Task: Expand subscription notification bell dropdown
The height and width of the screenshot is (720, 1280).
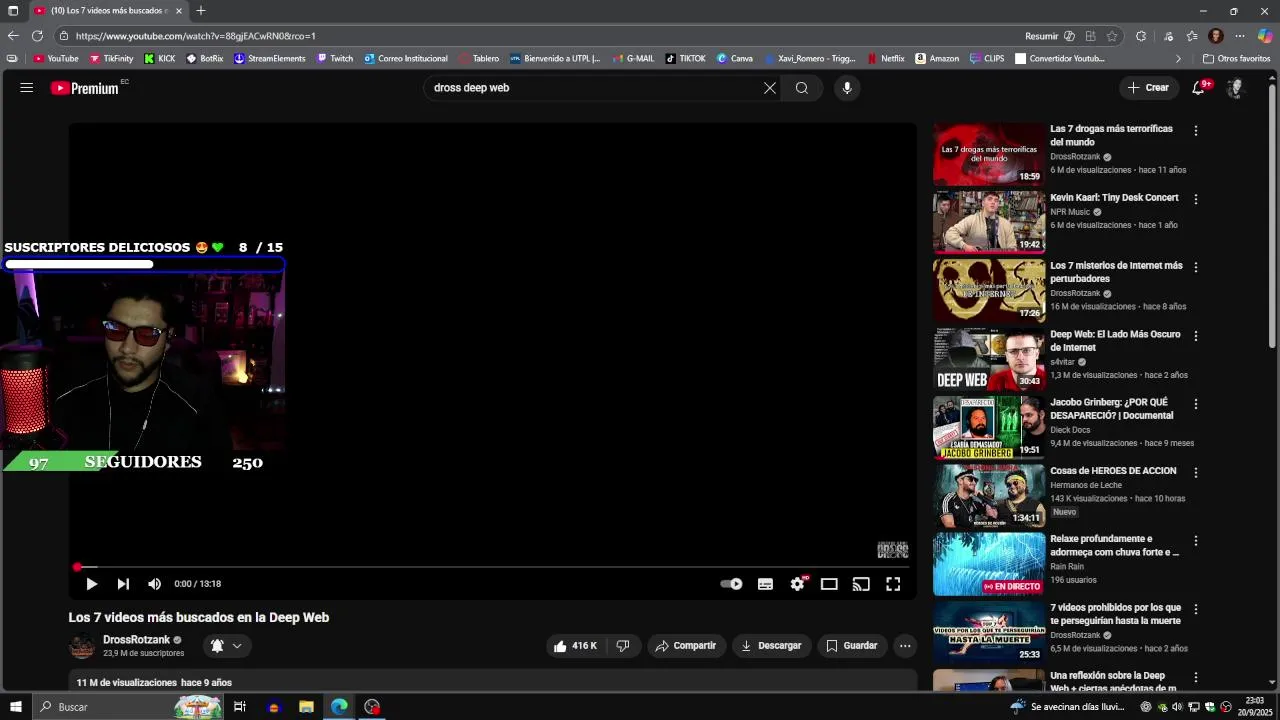Action: (227, 646)
